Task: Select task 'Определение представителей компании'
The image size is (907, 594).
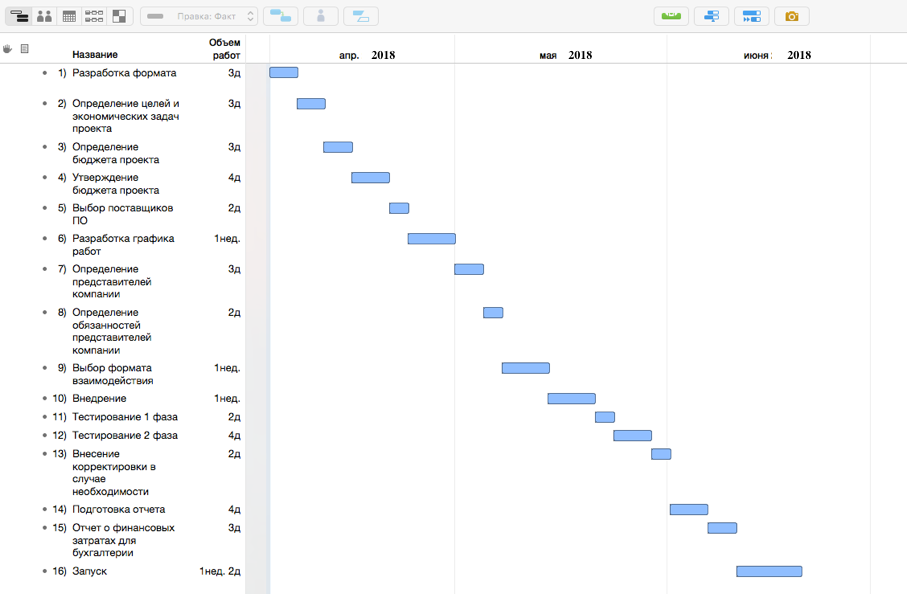Action: 112,281
